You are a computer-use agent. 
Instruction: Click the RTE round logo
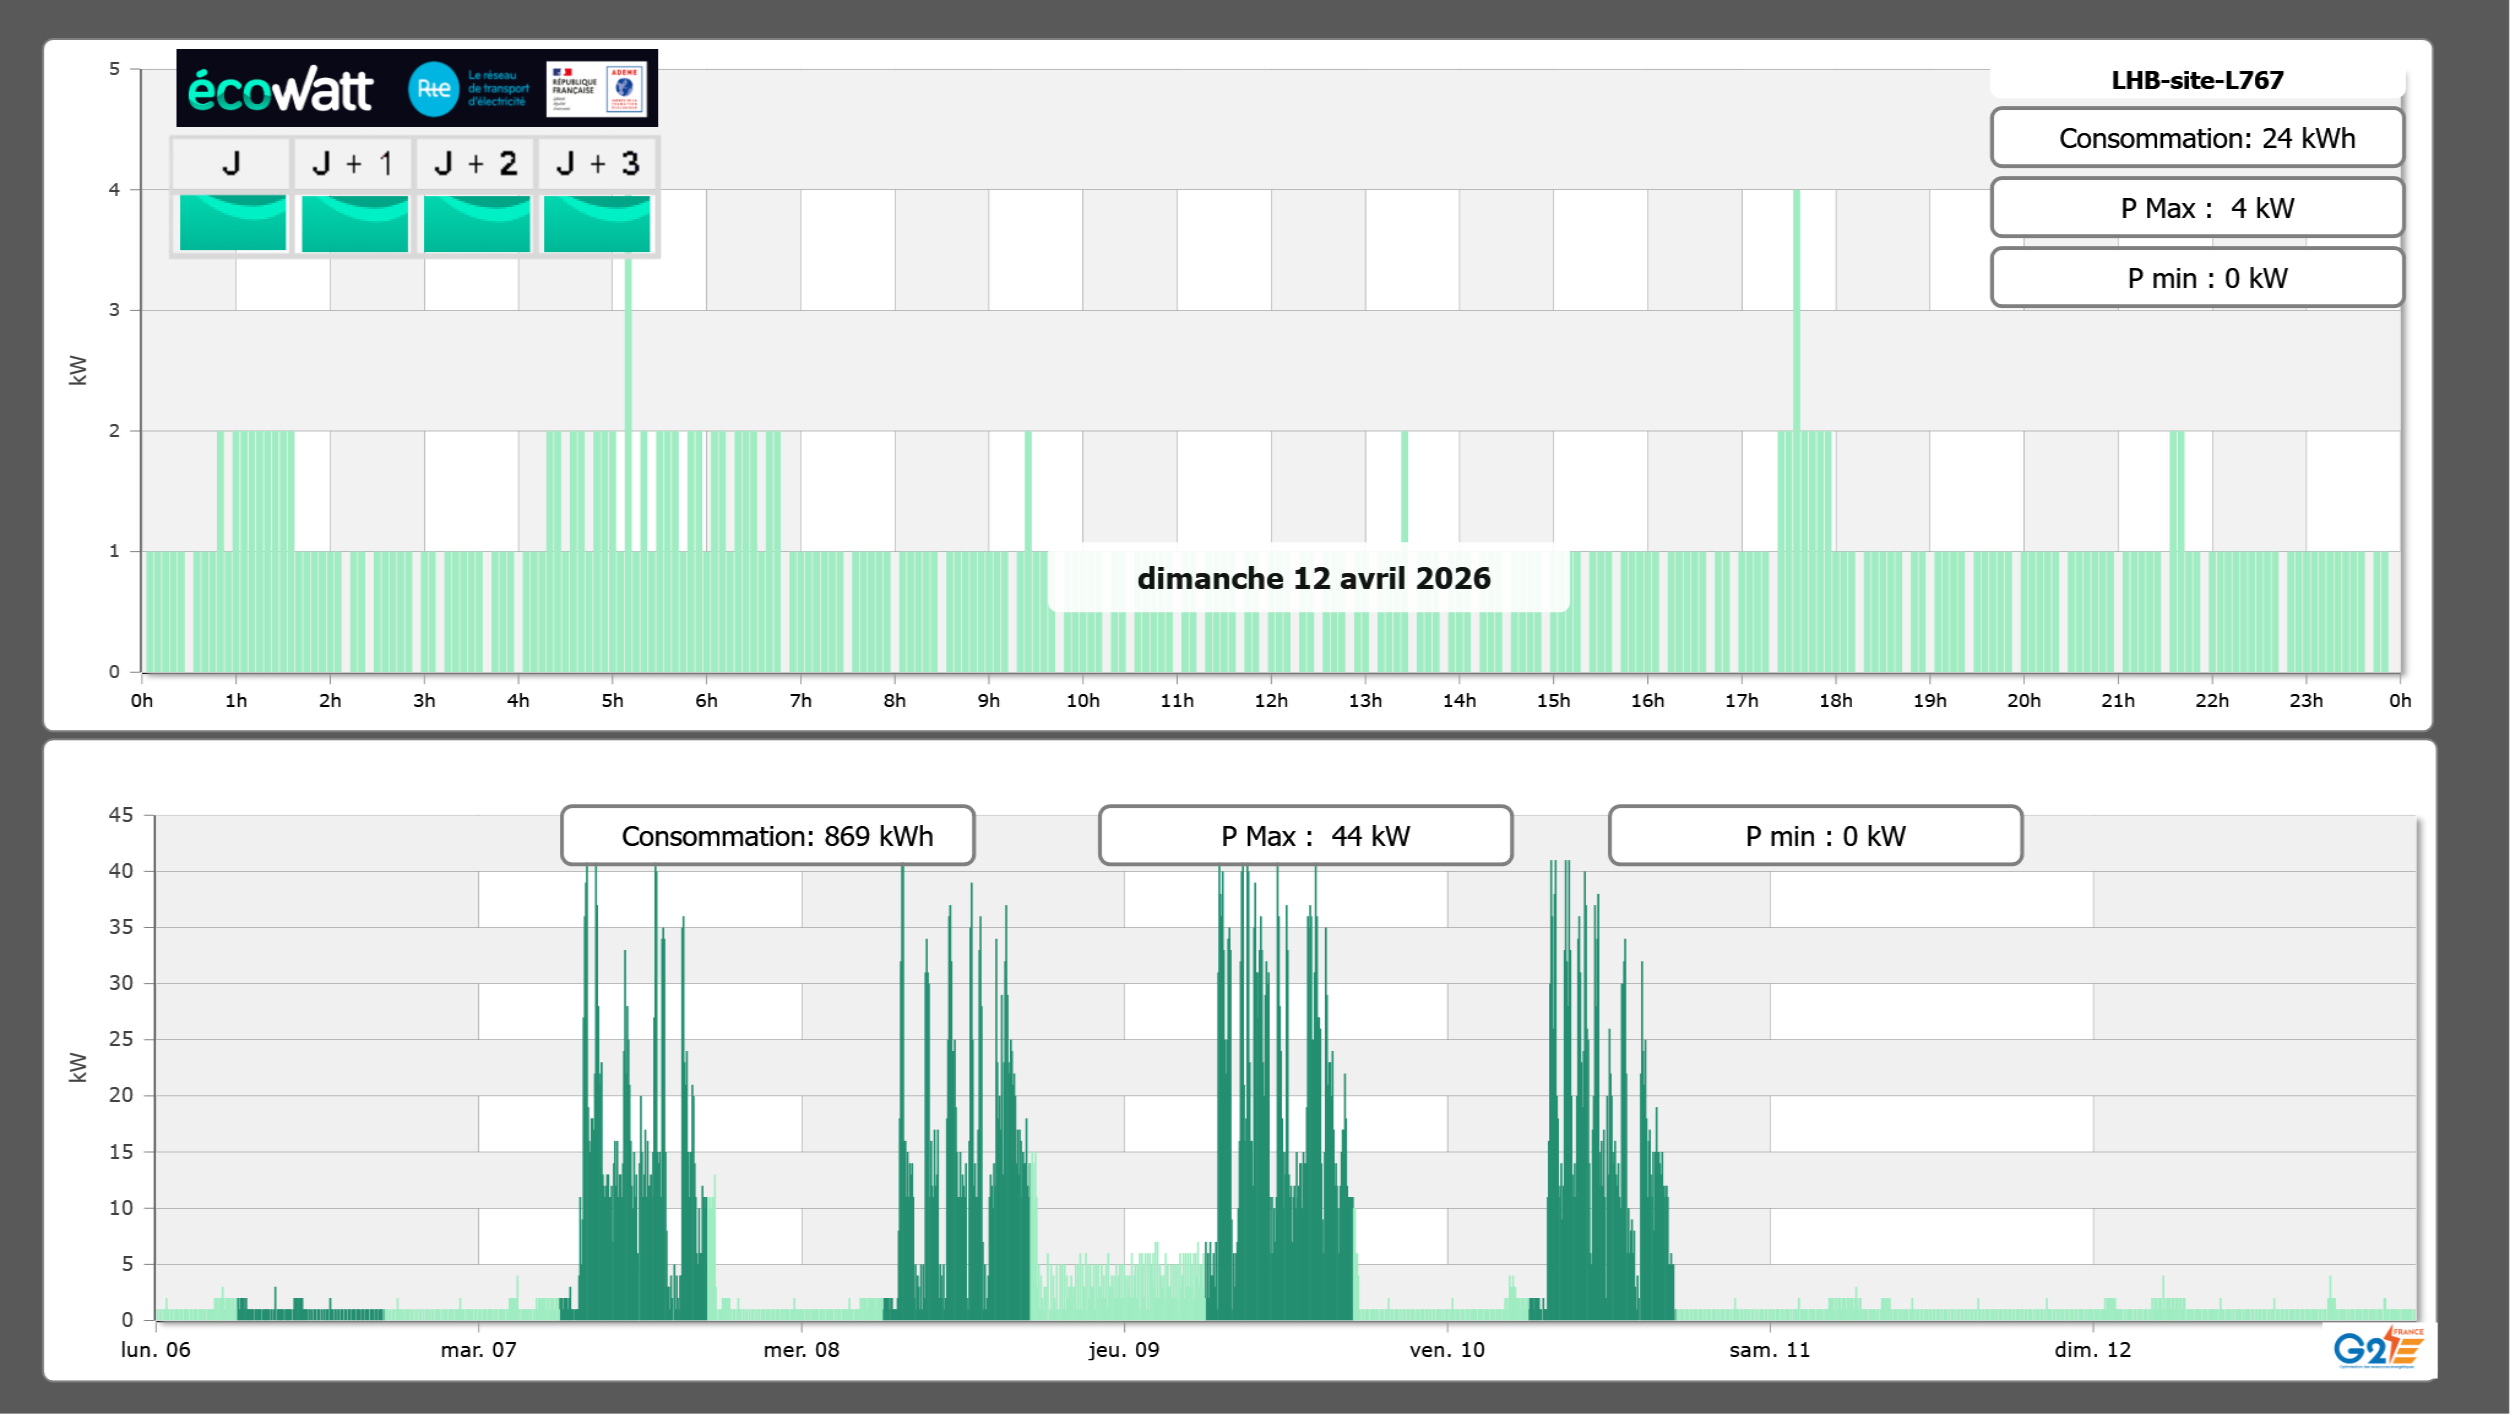[433, 89]
